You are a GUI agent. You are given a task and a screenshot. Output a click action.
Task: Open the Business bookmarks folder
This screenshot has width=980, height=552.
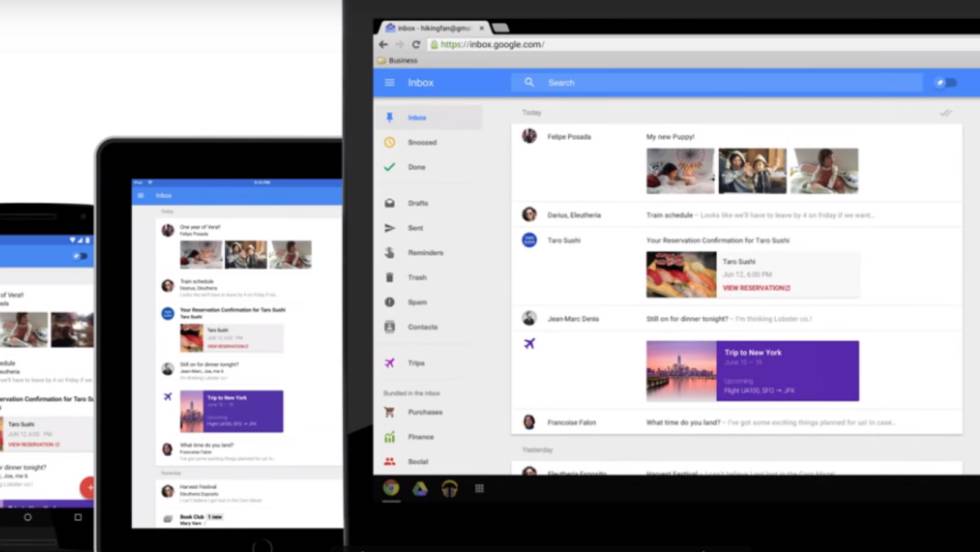tap(398, 61)
